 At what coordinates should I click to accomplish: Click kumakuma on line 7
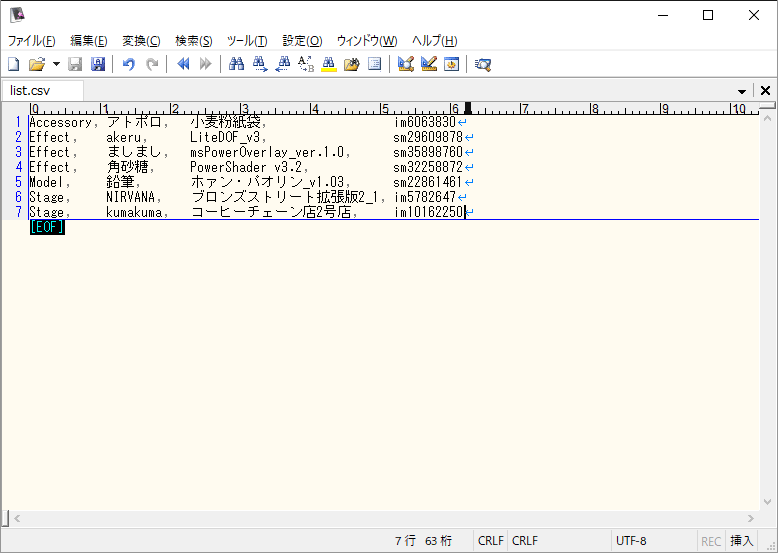tap(134, 212)
